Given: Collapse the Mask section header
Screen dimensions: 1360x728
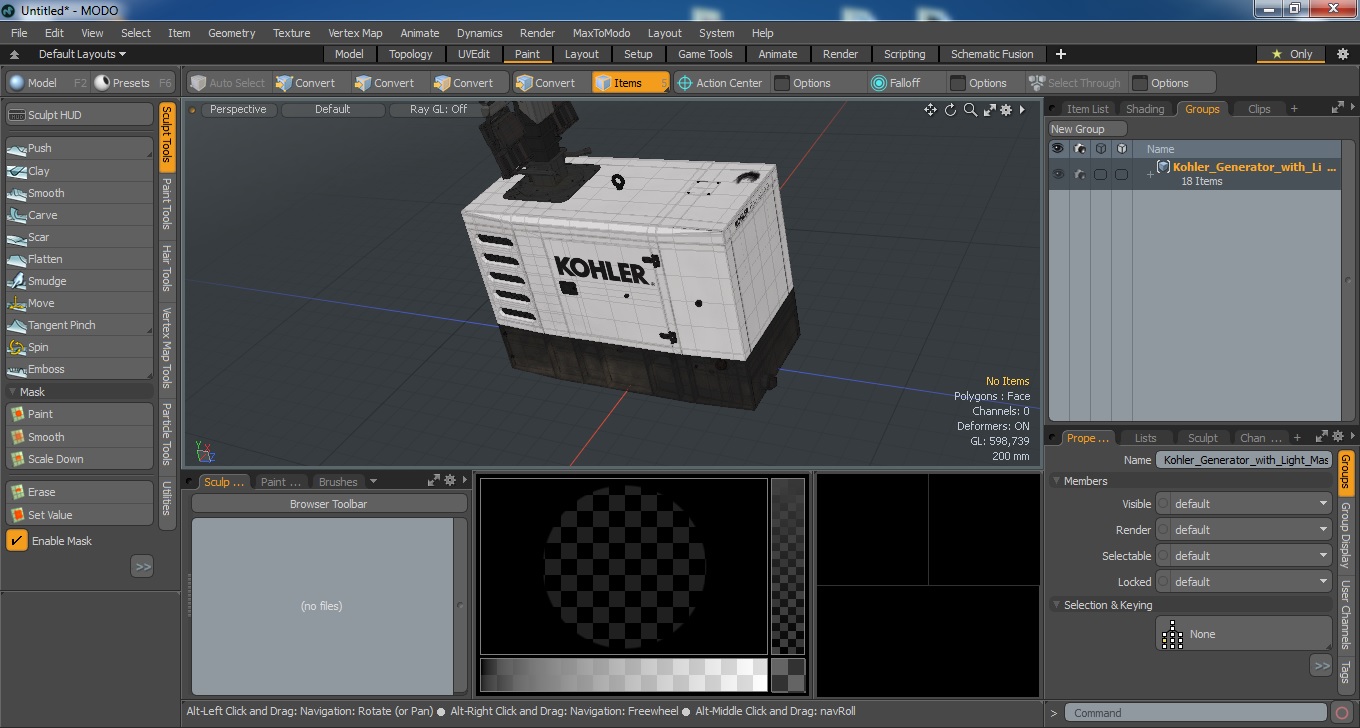Looking at the screenshot, I should pos(13,392).
